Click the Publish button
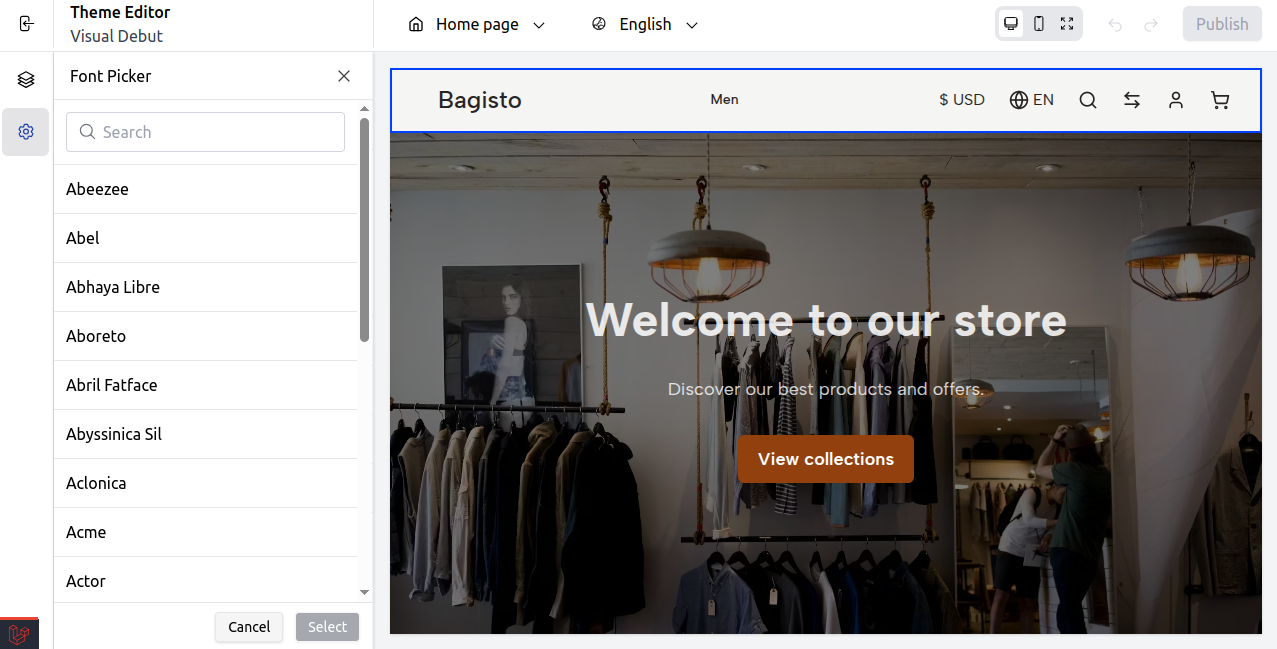The width and height of the screenshot is (1277, 649). [1222, 24]
